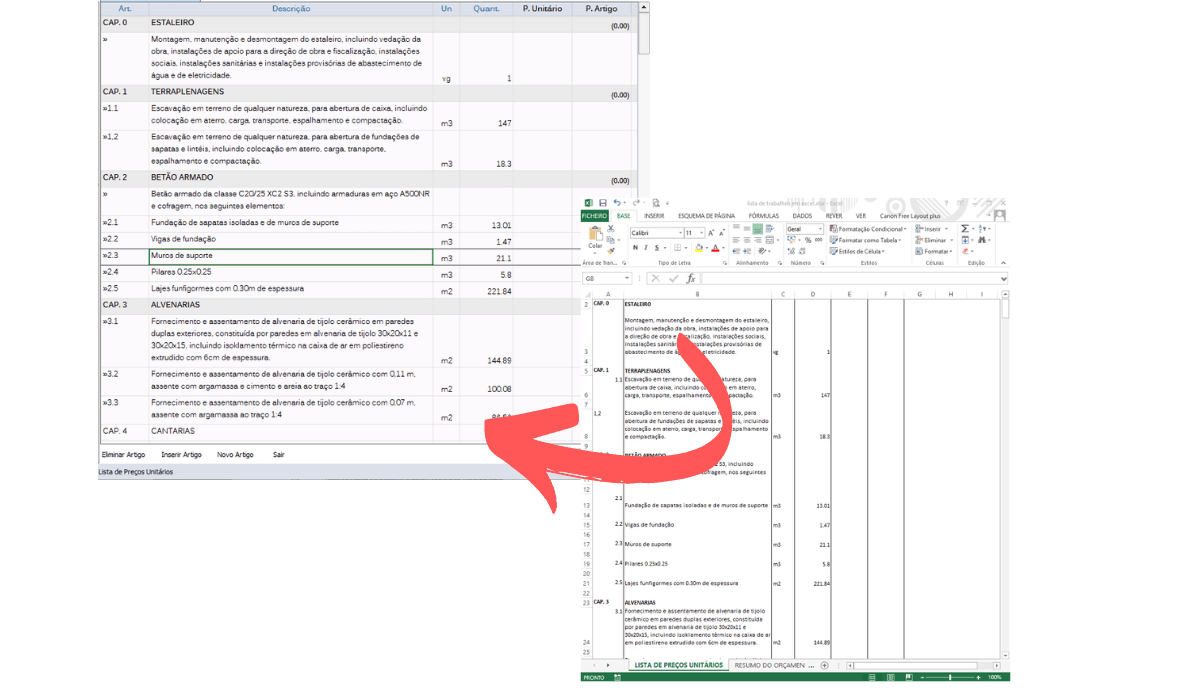Click the thousands separator 000 icon
Screen dimensions: 1200x700
click(x=818, y=240)
